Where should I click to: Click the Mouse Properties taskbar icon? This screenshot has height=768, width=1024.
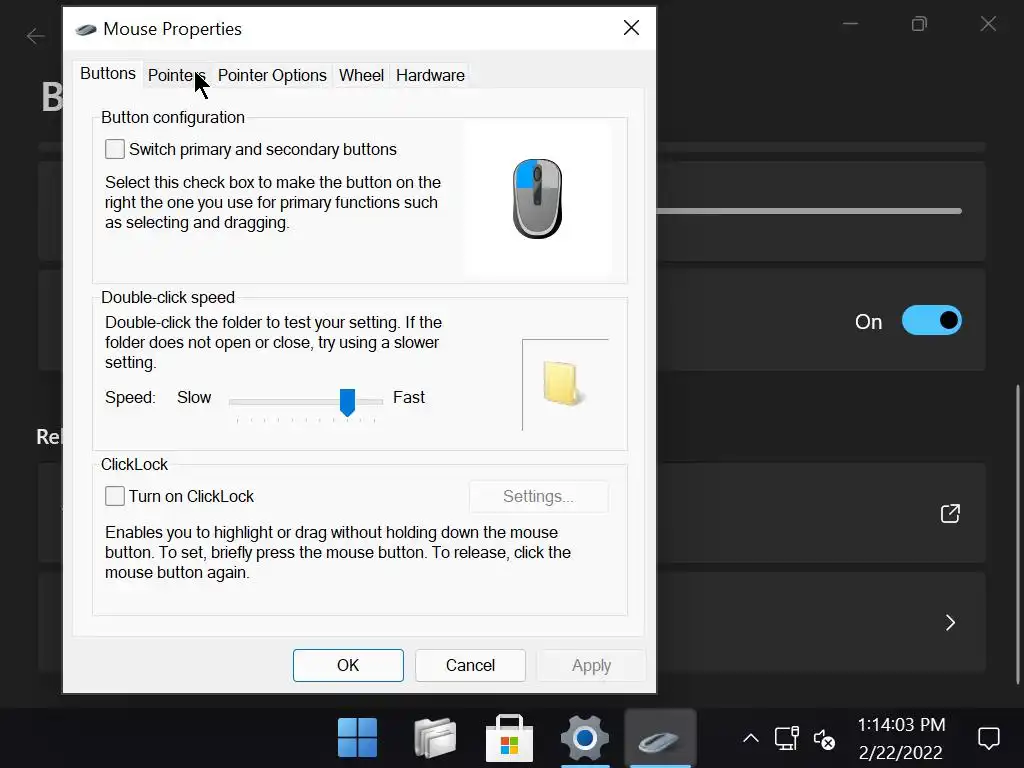[660, 739]
